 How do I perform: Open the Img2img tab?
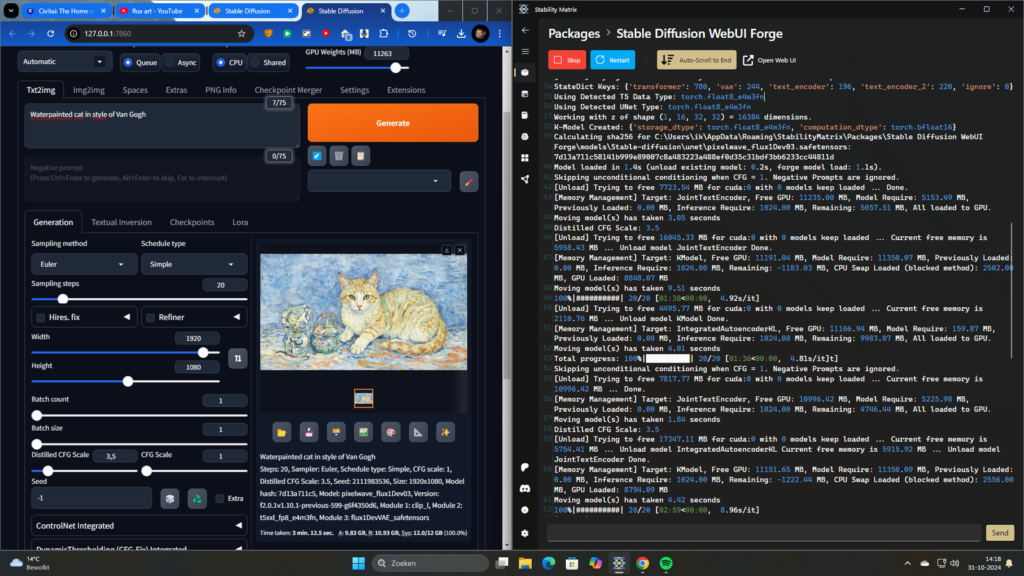[x=89, y=90]
